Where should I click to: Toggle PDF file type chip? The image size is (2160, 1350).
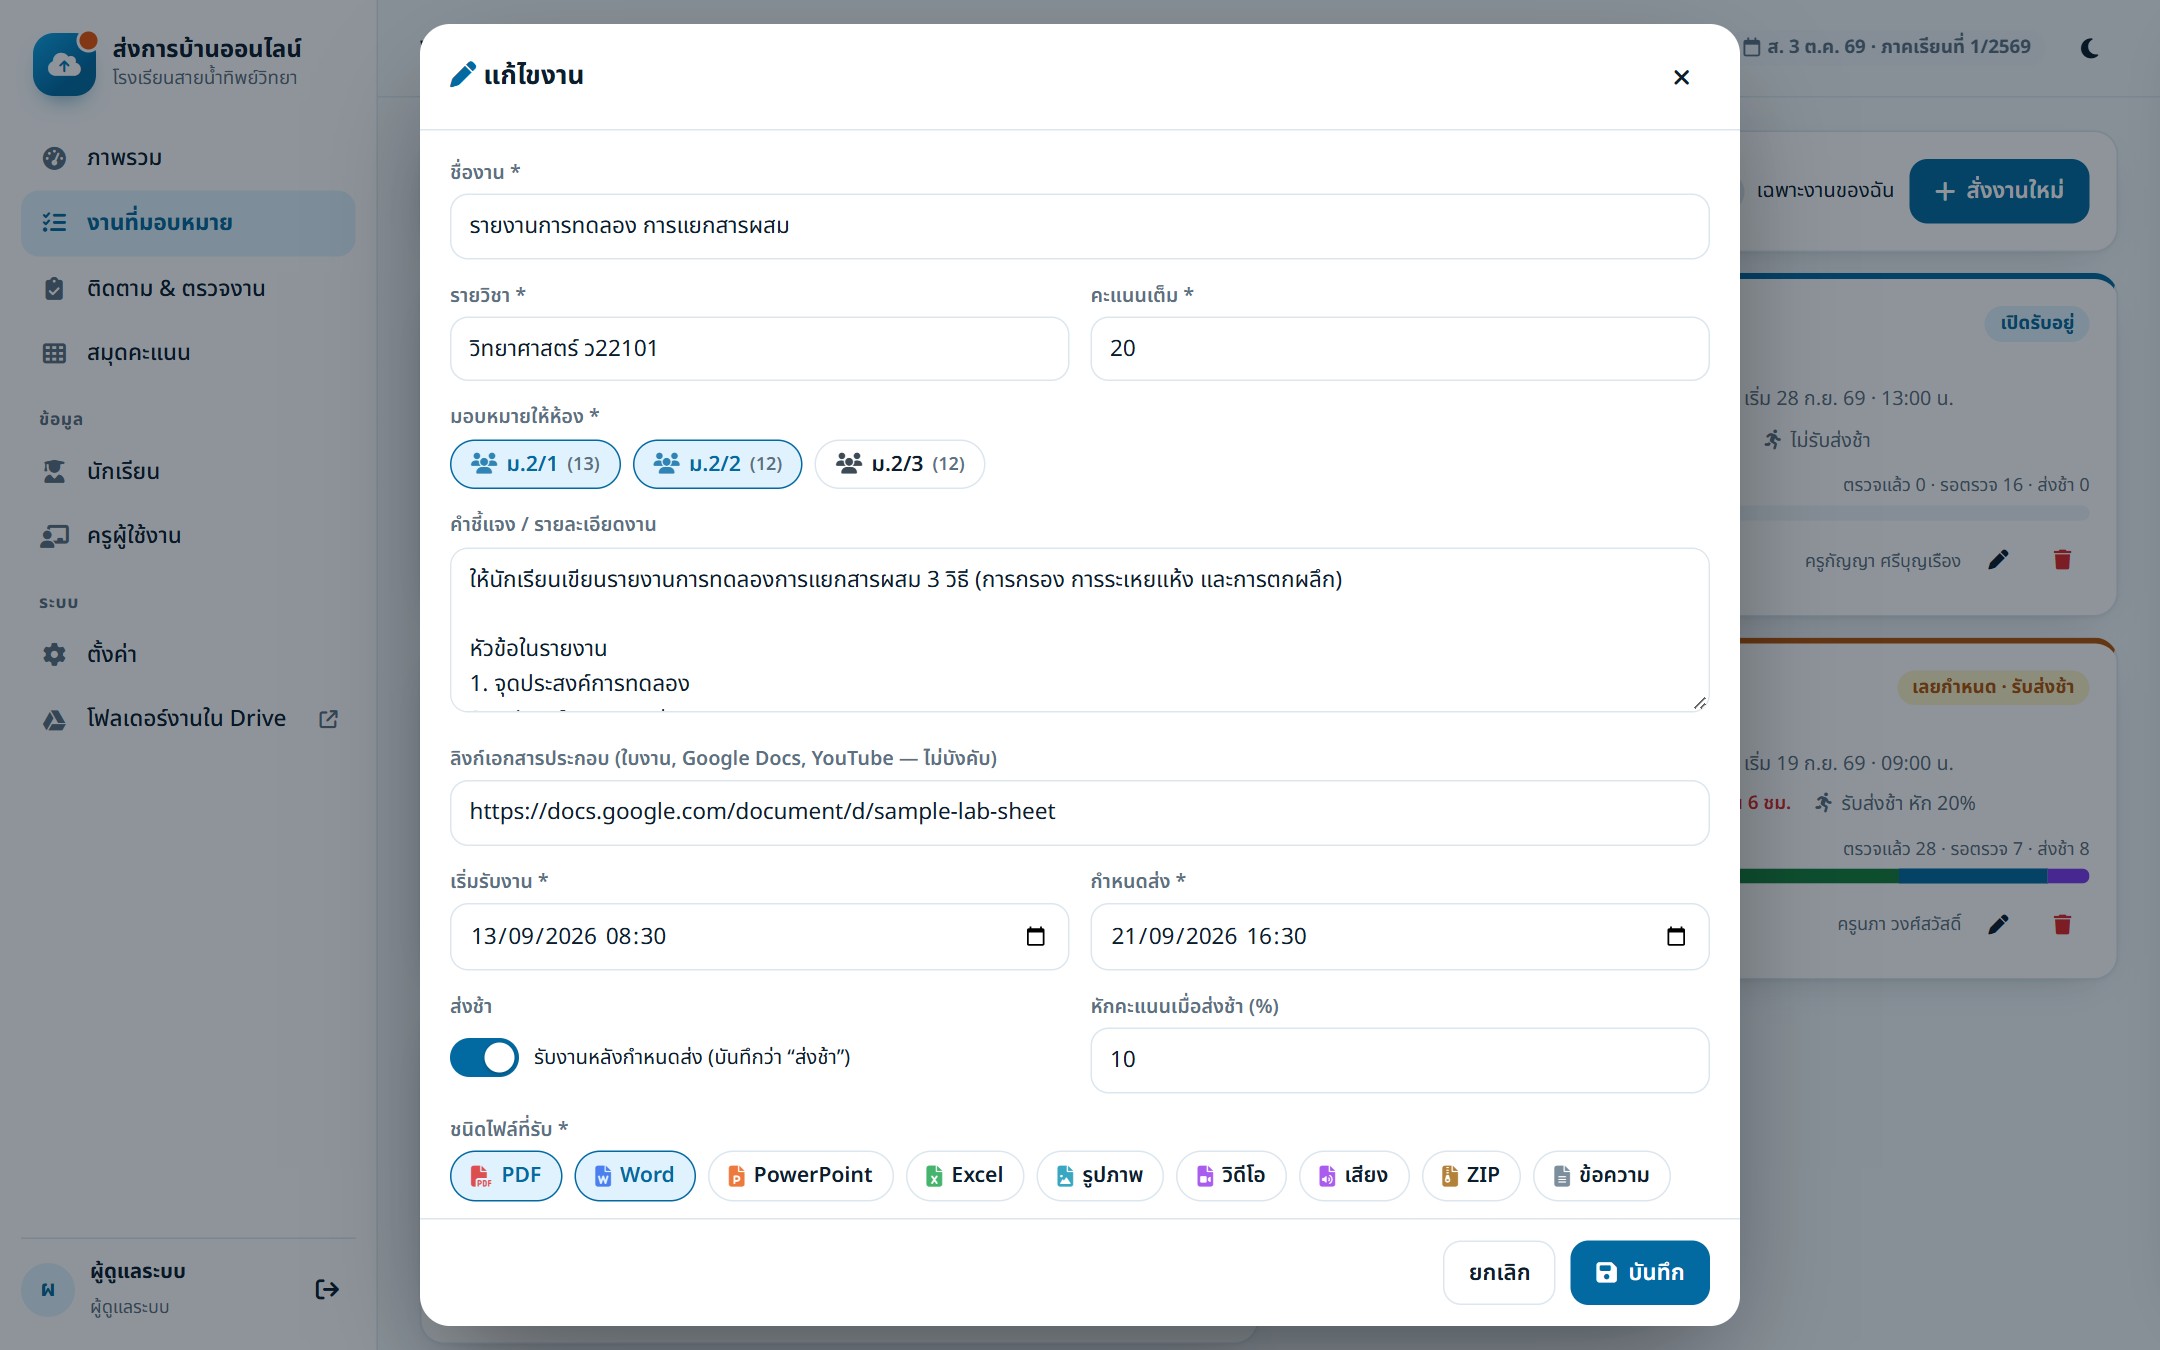[x=506, y=1175]
